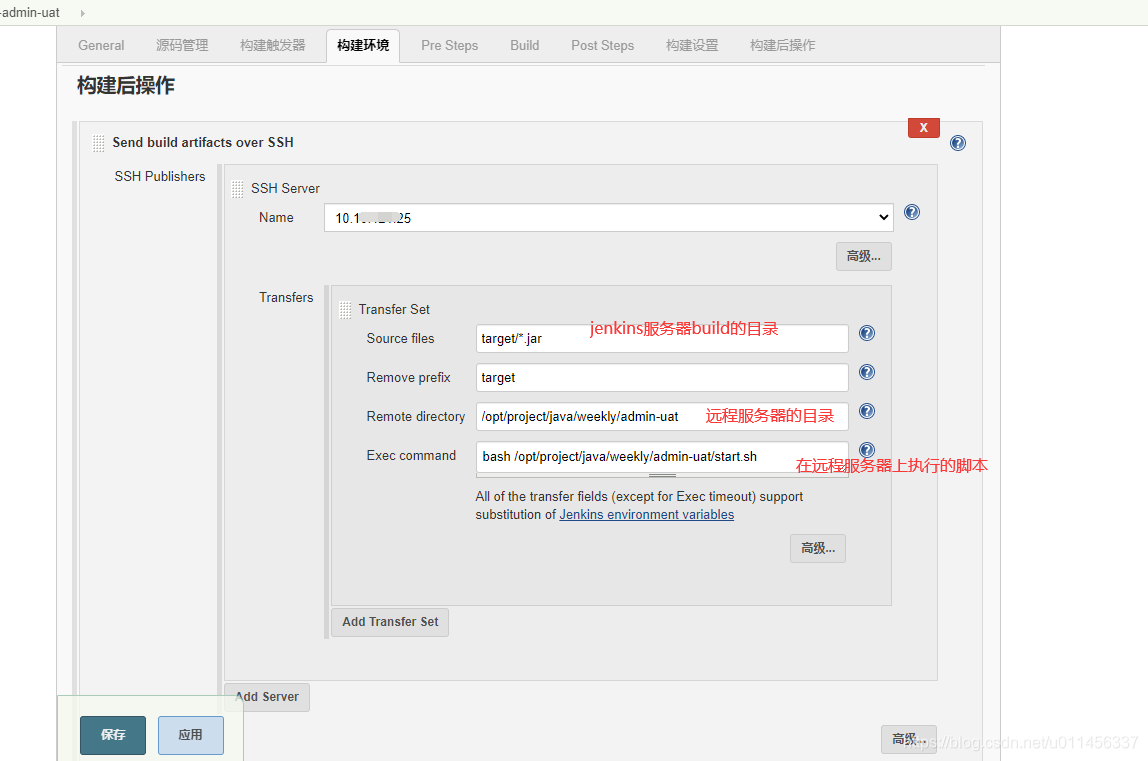
Task: Switch to the Build tab
Action: [x=525, y=45]
